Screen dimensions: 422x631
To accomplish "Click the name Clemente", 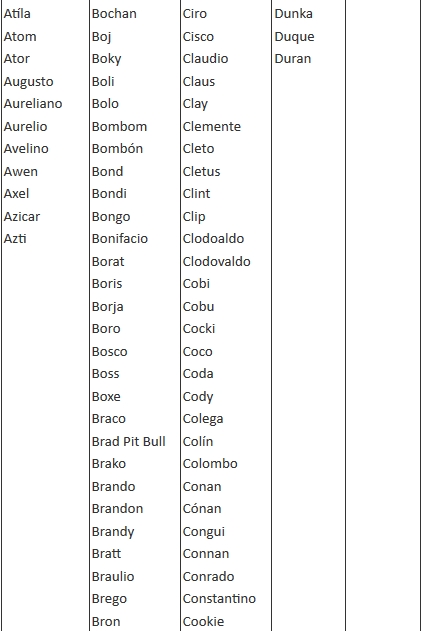I will click(x=212, y=126).
